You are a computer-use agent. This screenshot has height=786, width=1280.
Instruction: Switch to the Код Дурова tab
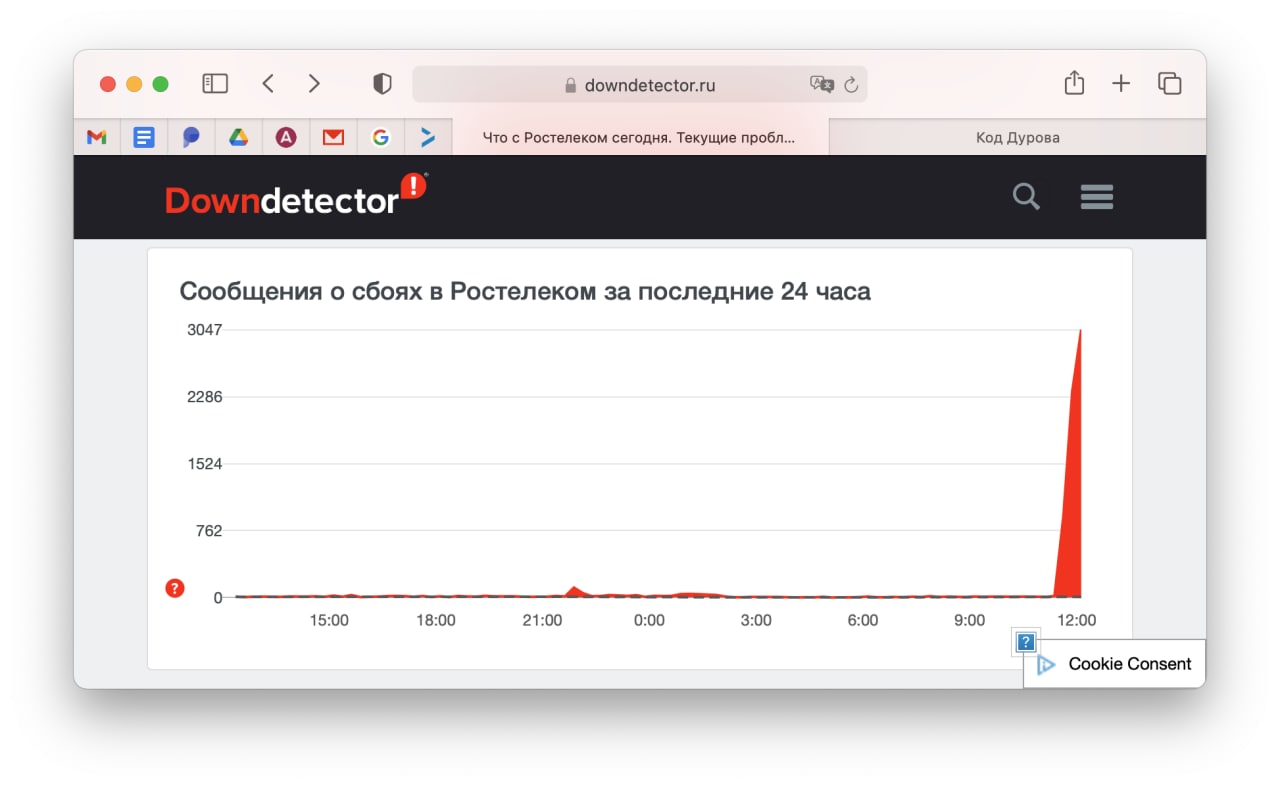coord(1017,138)
